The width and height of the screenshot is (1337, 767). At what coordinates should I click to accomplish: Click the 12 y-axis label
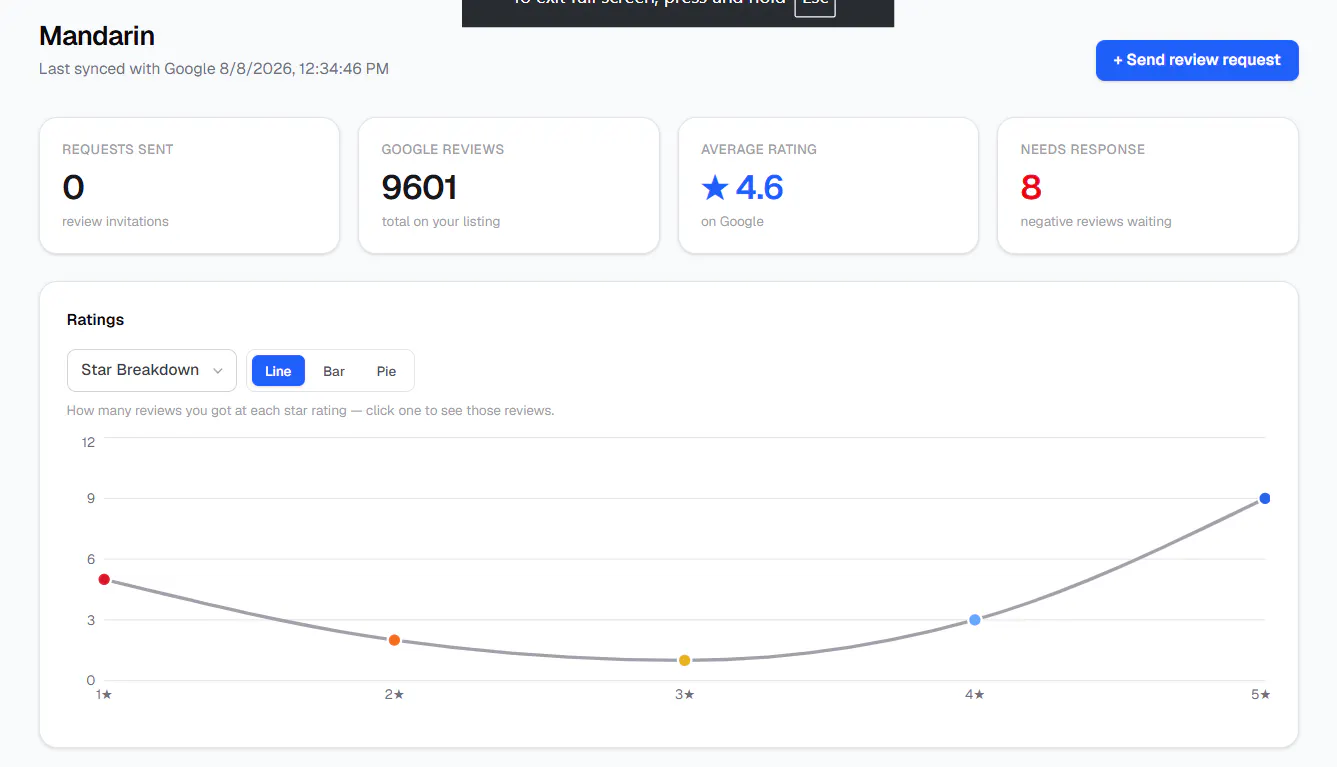click(88, 442)
